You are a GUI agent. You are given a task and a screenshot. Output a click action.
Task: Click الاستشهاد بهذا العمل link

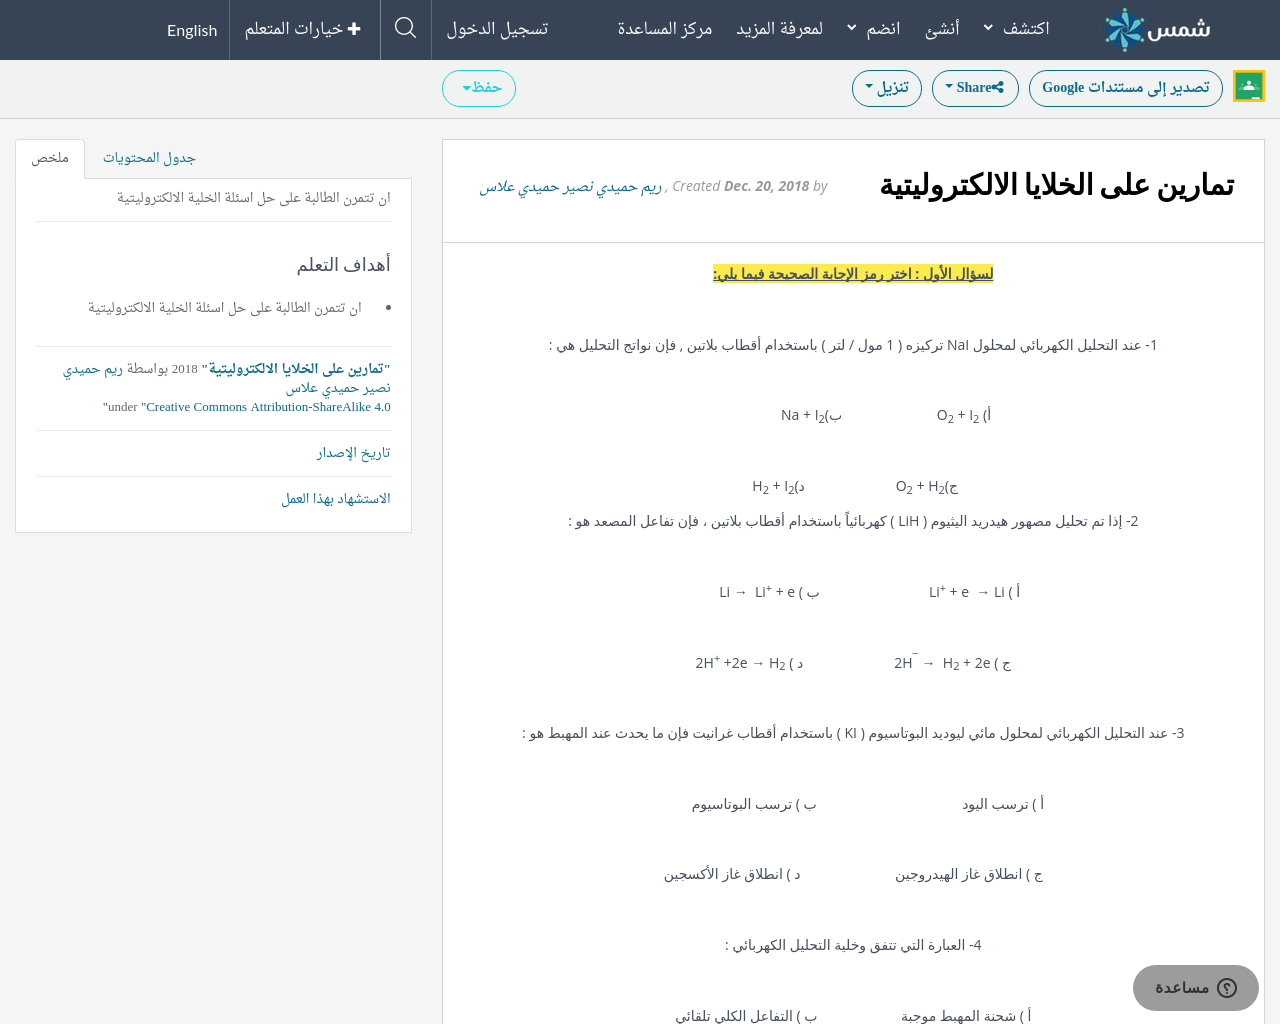(x=336, y=499)
